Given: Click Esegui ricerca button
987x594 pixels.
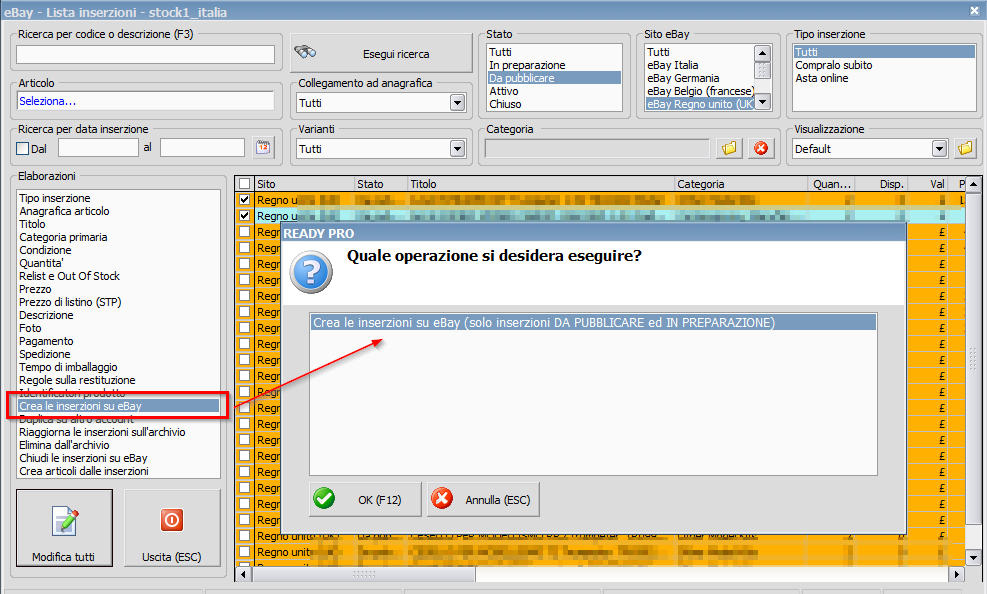Looking at the screenshot, I should pyautogui.click(x=381, y=53).
